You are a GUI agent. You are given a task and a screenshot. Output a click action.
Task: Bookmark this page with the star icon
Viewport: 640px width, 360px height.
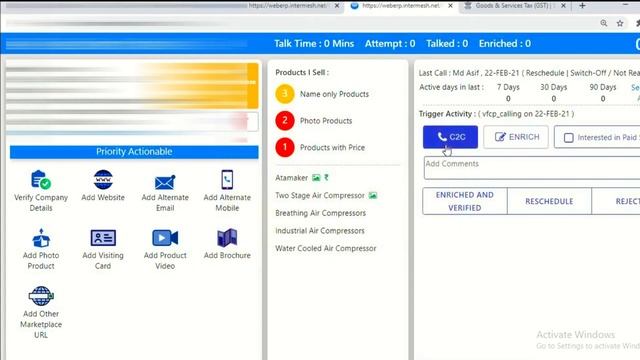point(620,23)
